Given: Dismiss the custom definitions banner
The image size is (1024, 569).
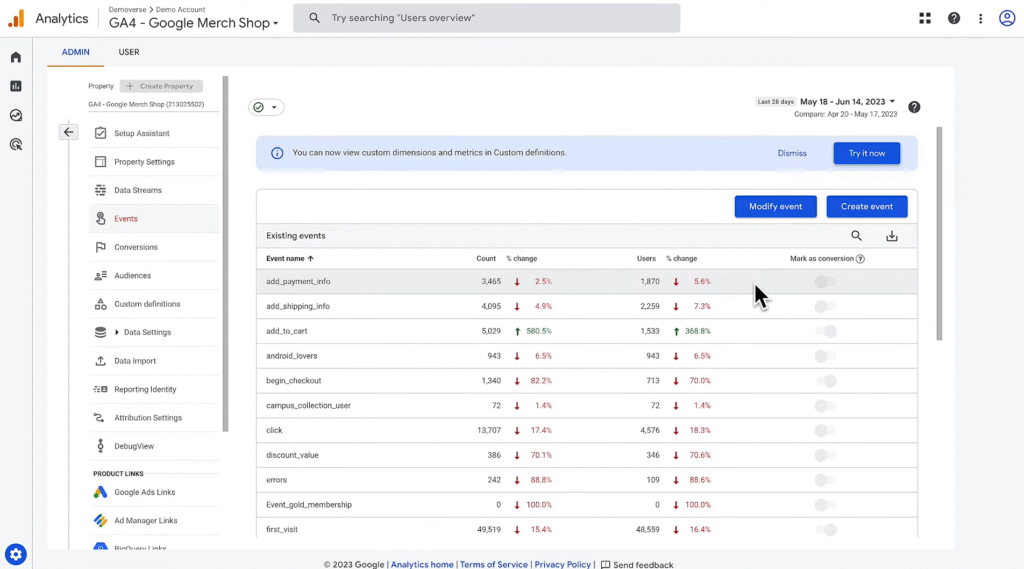Looking at the screenshot, I should 792,154.
